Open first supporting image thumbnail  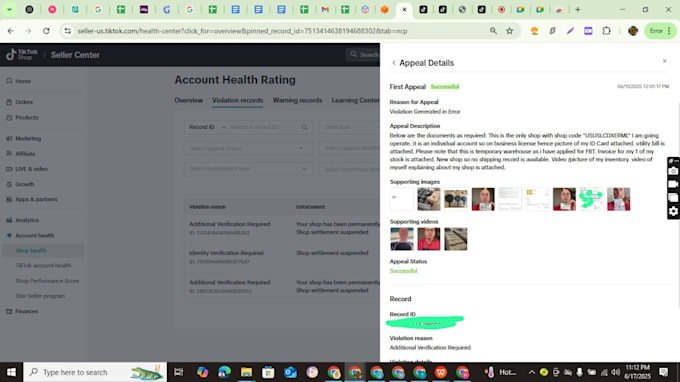401,199
